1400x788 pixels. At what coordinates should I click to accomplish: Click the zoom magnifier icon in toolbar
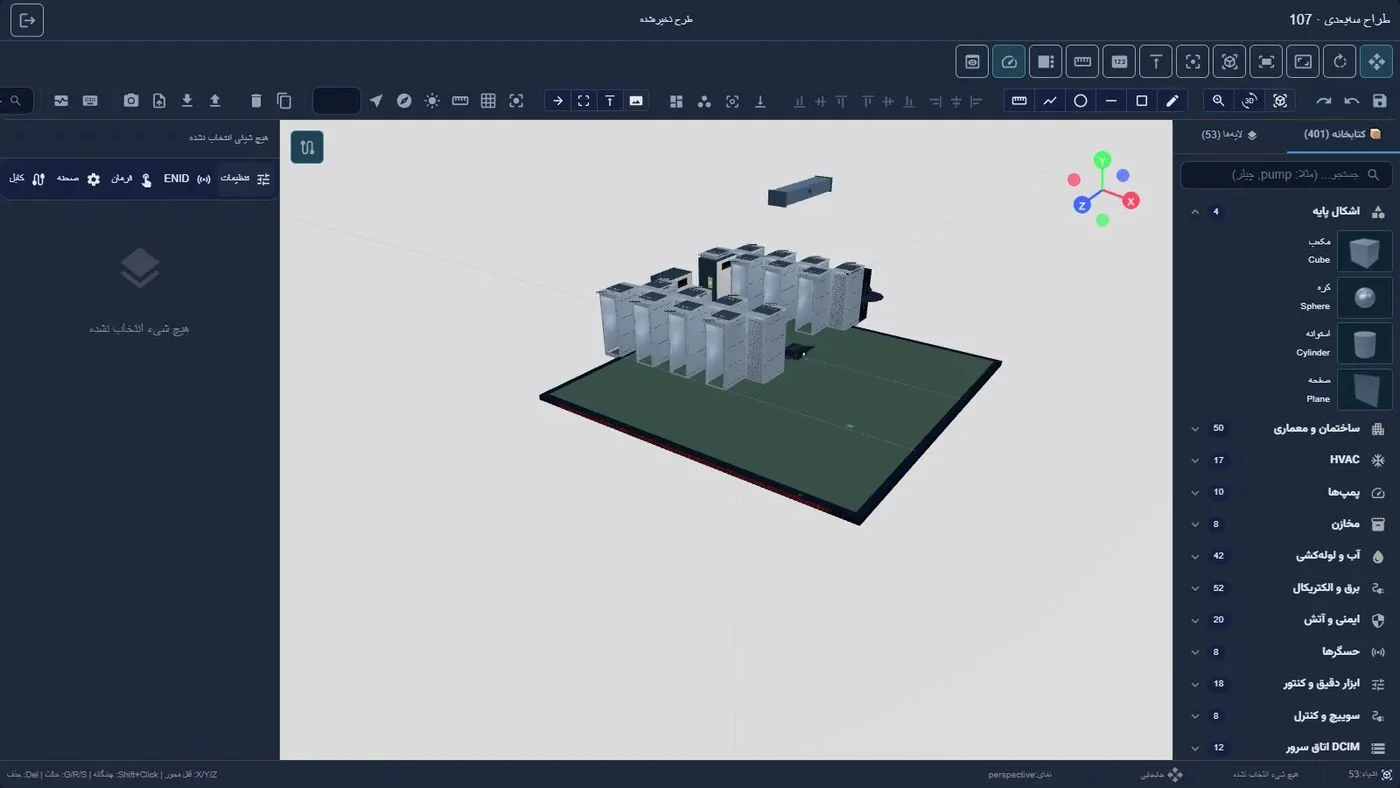click(x=1218, y=101)
